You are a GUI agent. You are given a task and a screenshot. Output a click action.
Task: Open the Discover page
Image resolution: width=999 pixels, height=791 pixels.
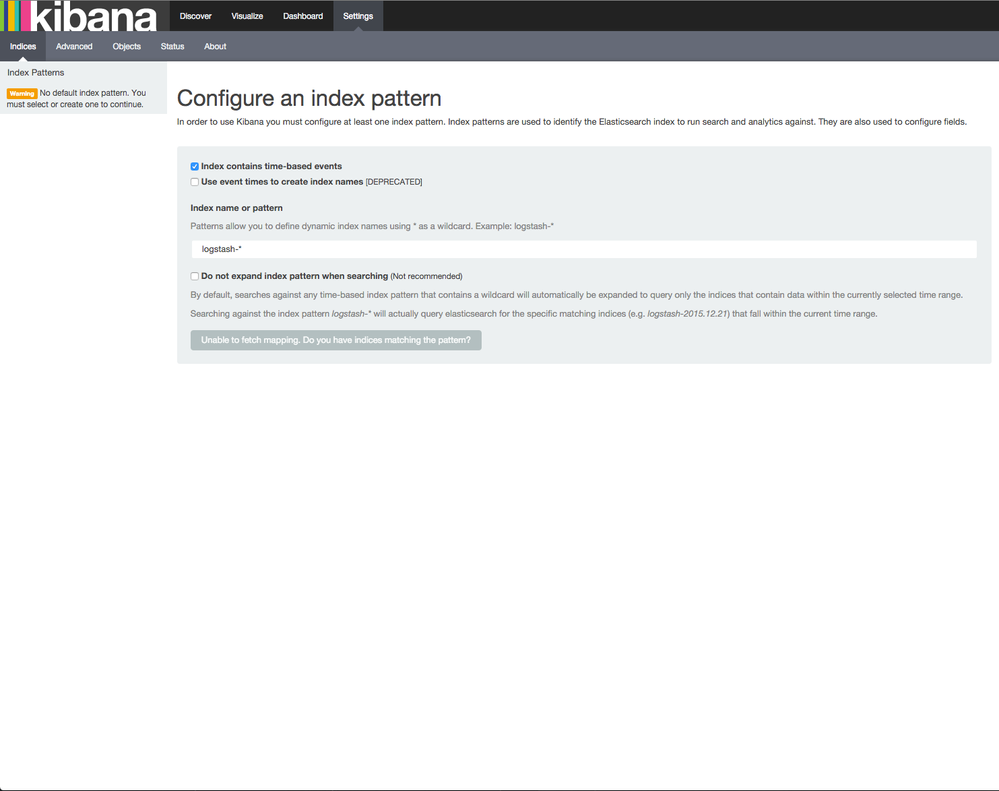point(195,16)
